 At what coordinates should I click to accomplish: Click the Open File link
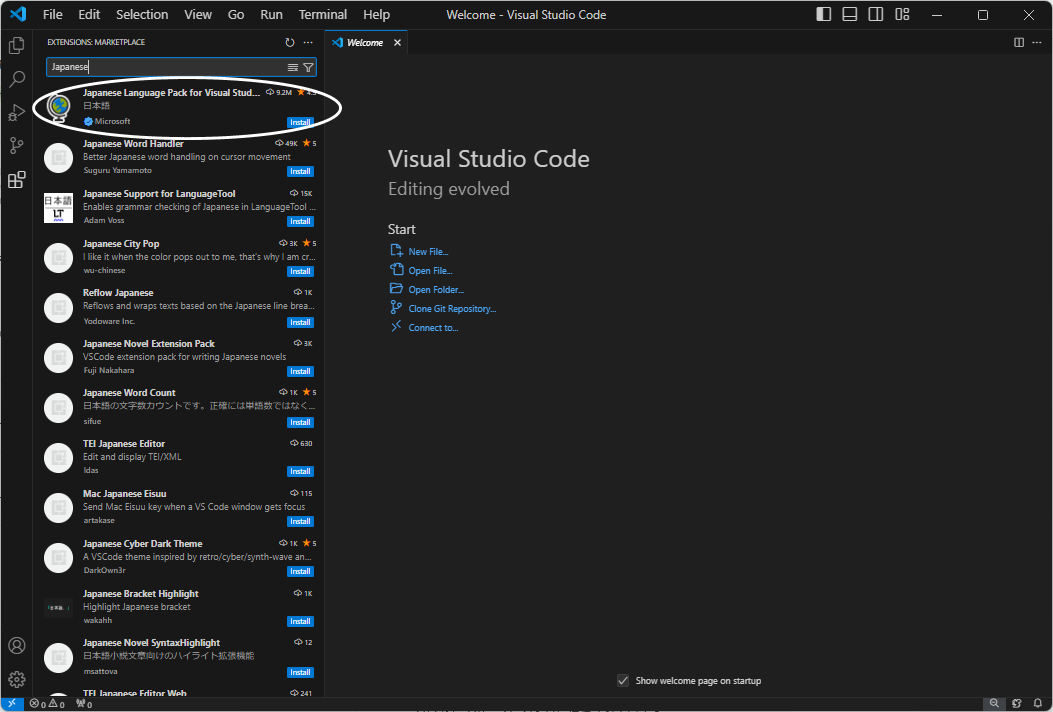point(430,271)
